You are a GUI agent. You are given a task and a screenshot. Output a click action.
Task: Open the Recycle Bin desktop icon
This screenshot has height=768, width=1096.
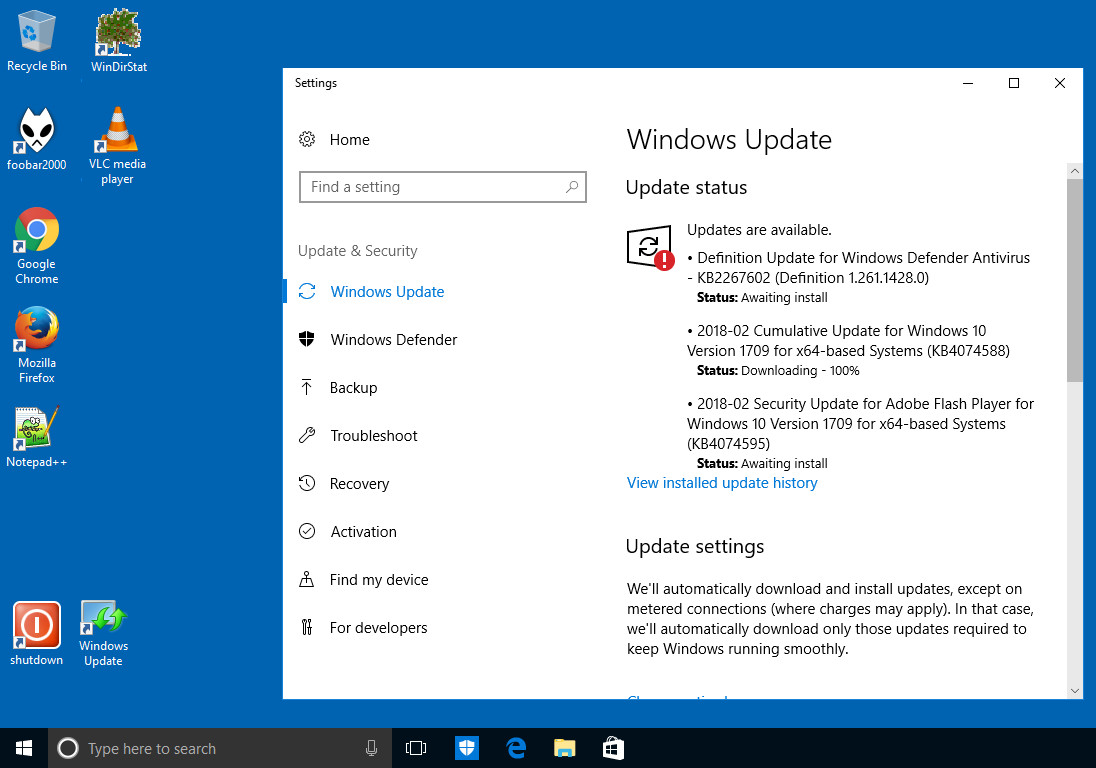36,41
